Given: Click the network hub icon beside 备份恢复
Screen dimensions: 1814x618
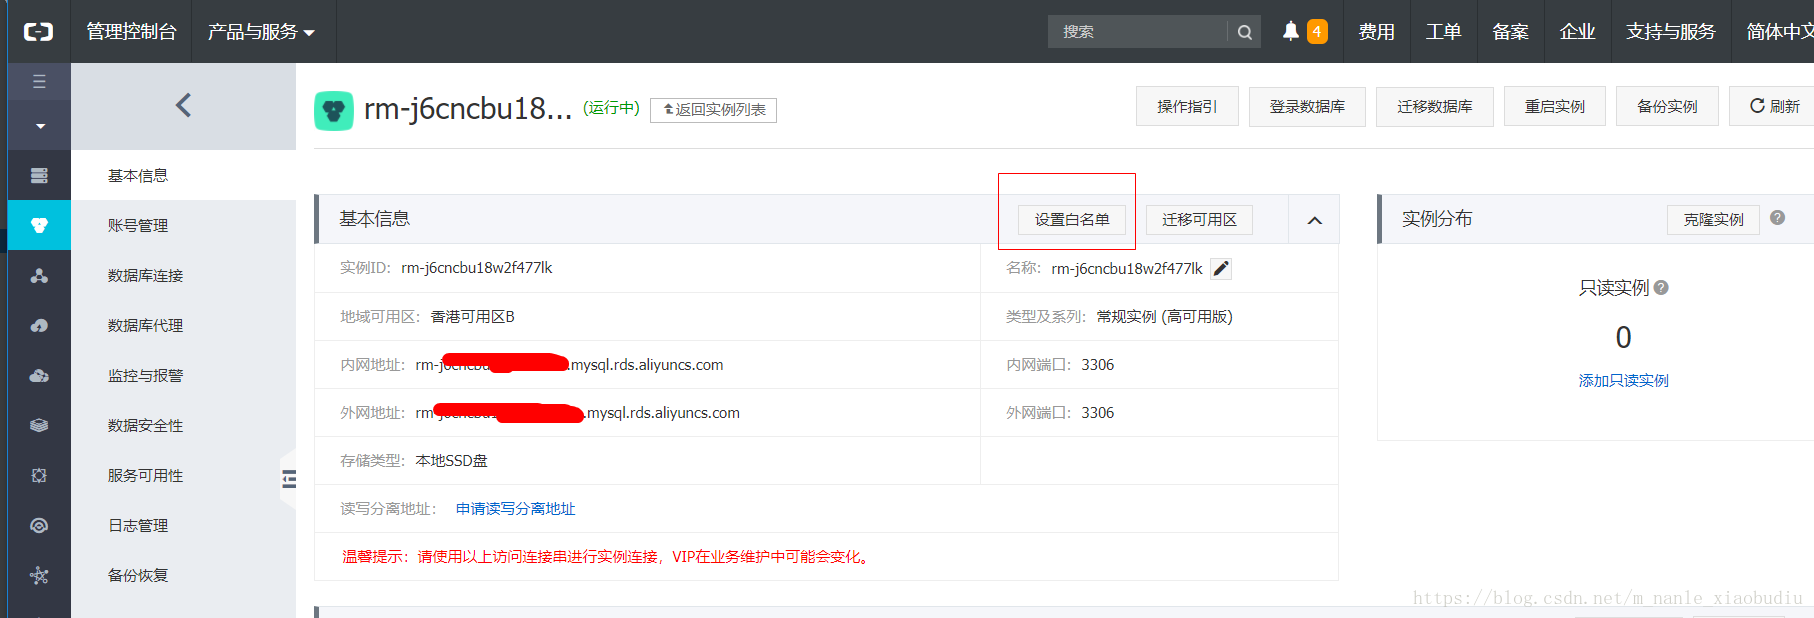Looking at the screenshot, I should (x=39, y=575).
